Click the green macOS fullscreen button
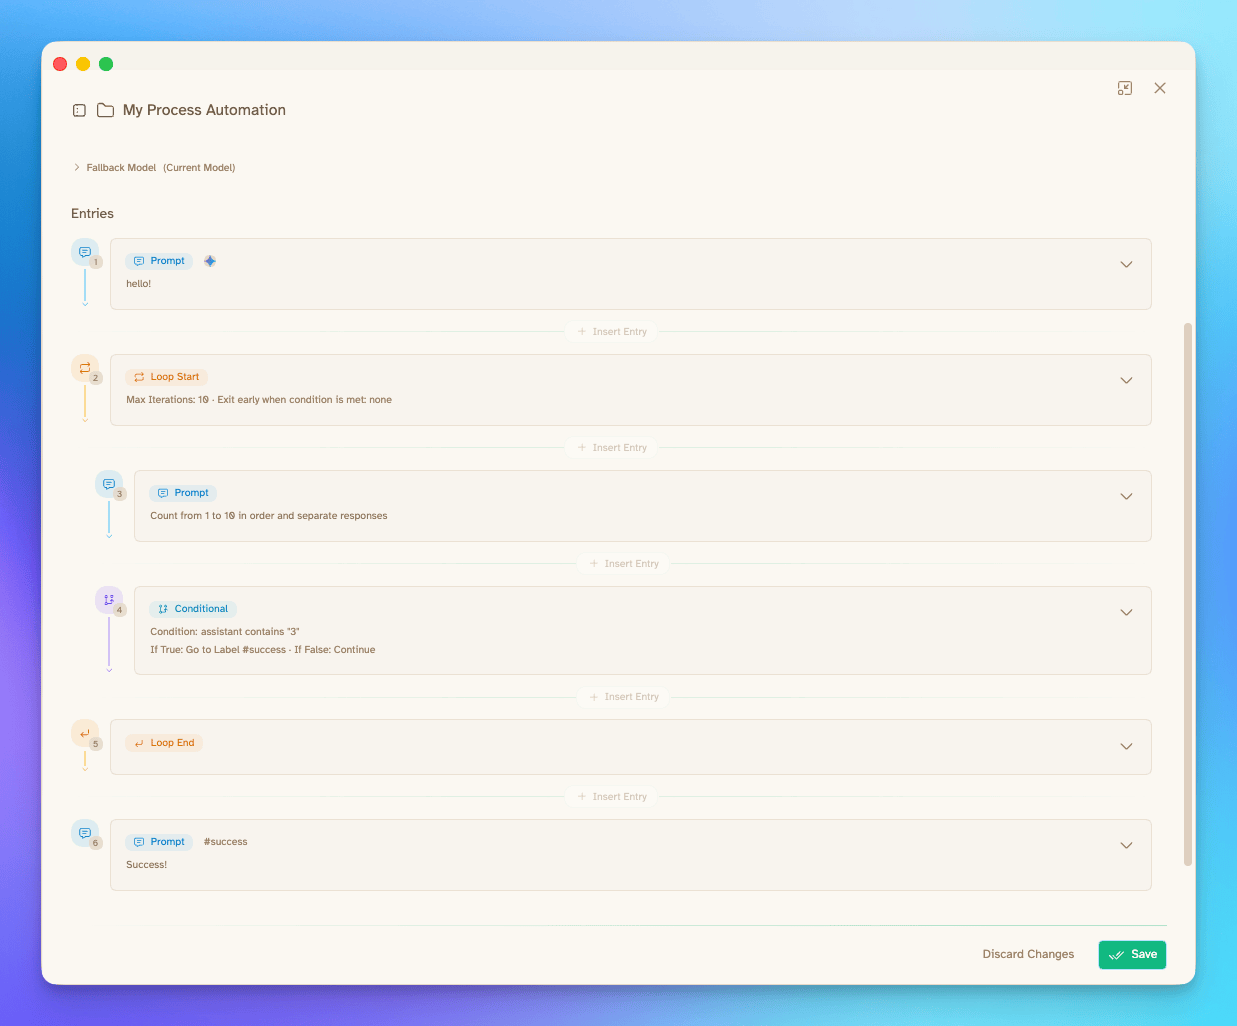Image resolution: width=1237 pixels, height=1026 pixels. click(106, 64)
